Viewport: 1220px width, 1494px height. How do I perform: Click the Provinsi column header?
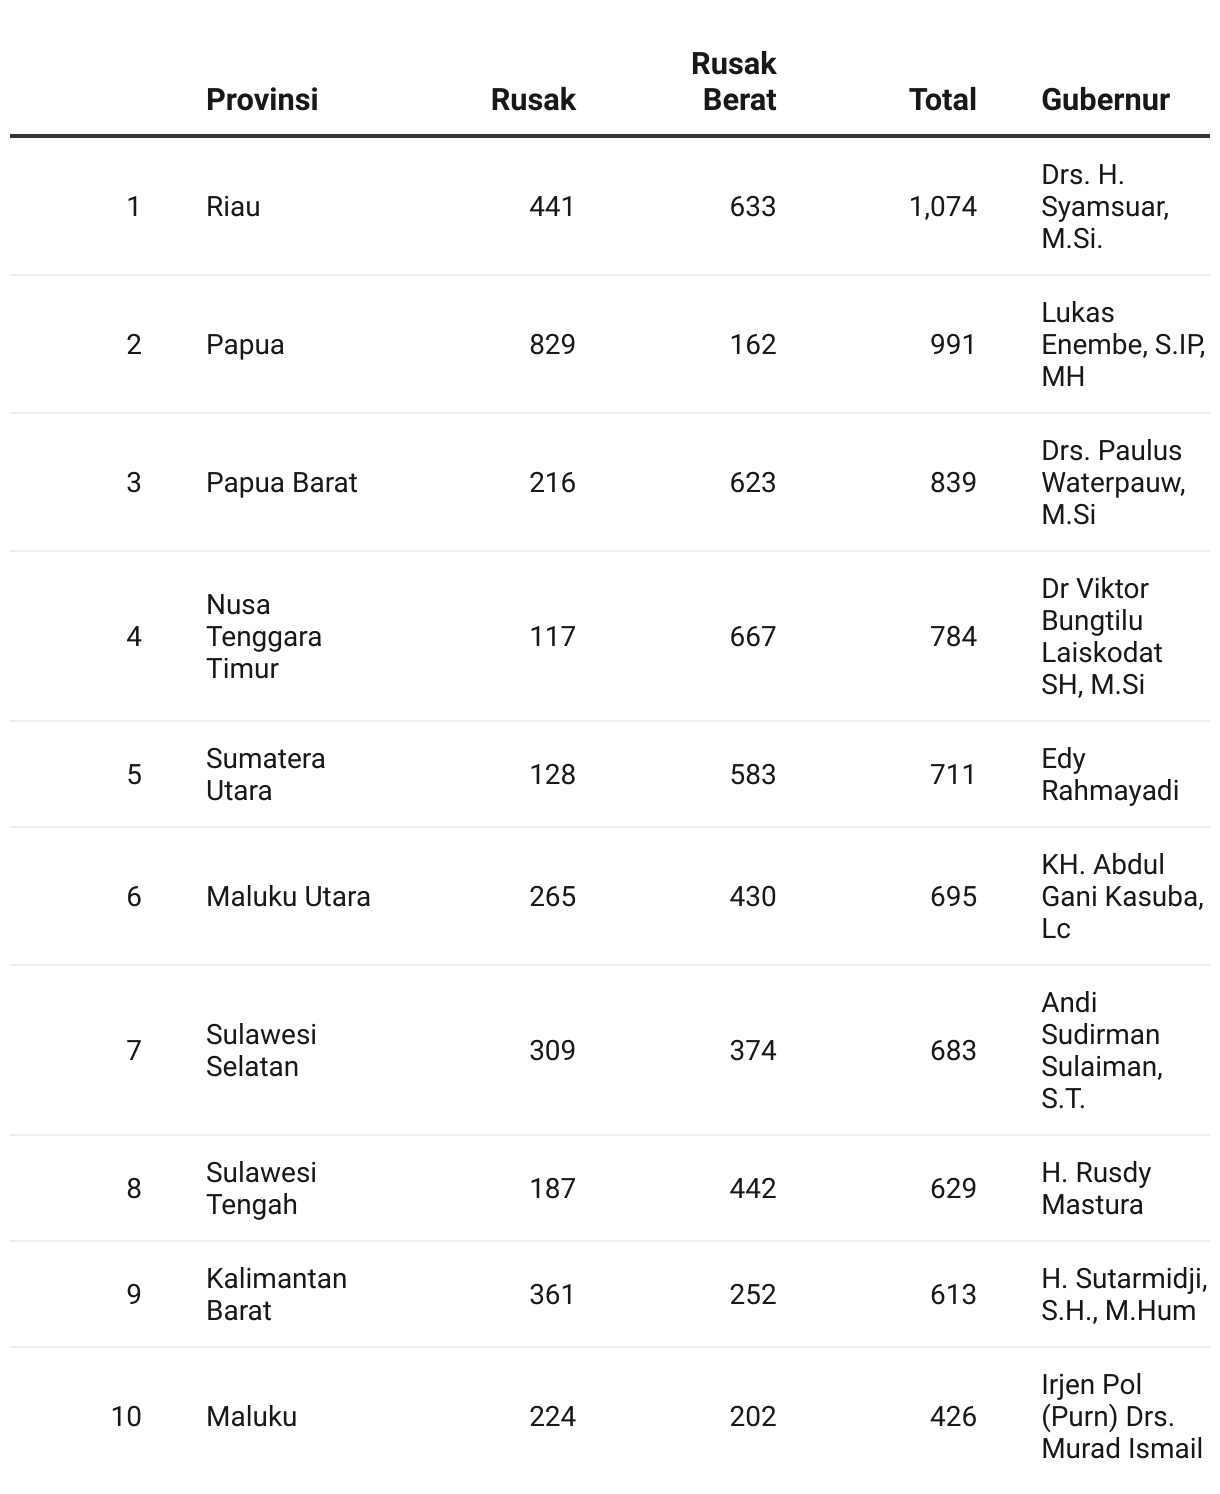(x=262, y=99)
